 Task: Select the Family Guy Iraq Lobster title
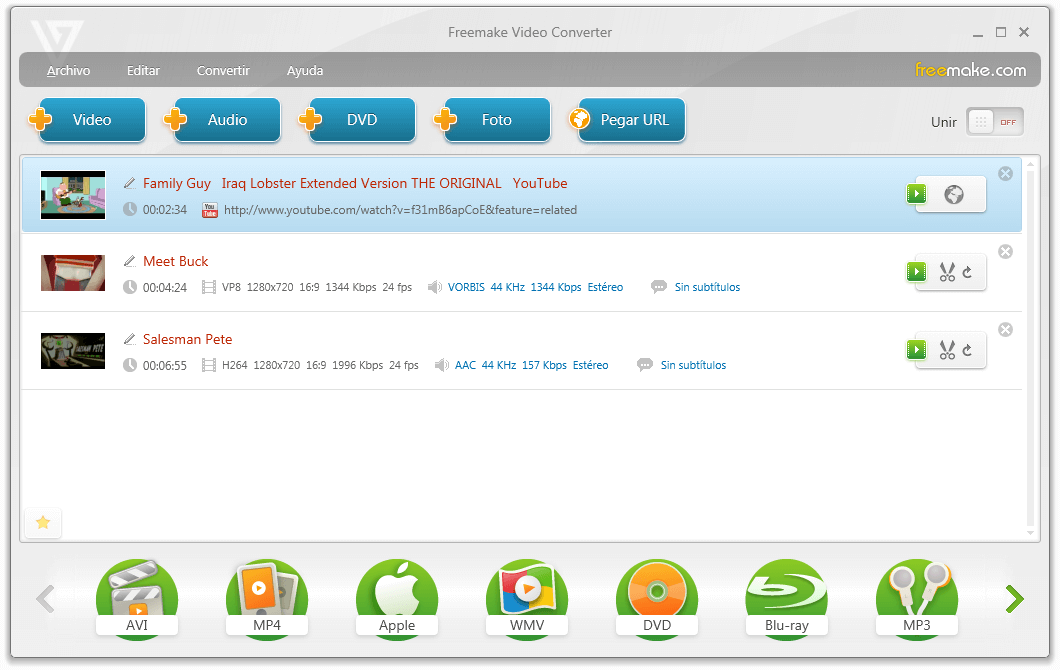coord(355,183)
